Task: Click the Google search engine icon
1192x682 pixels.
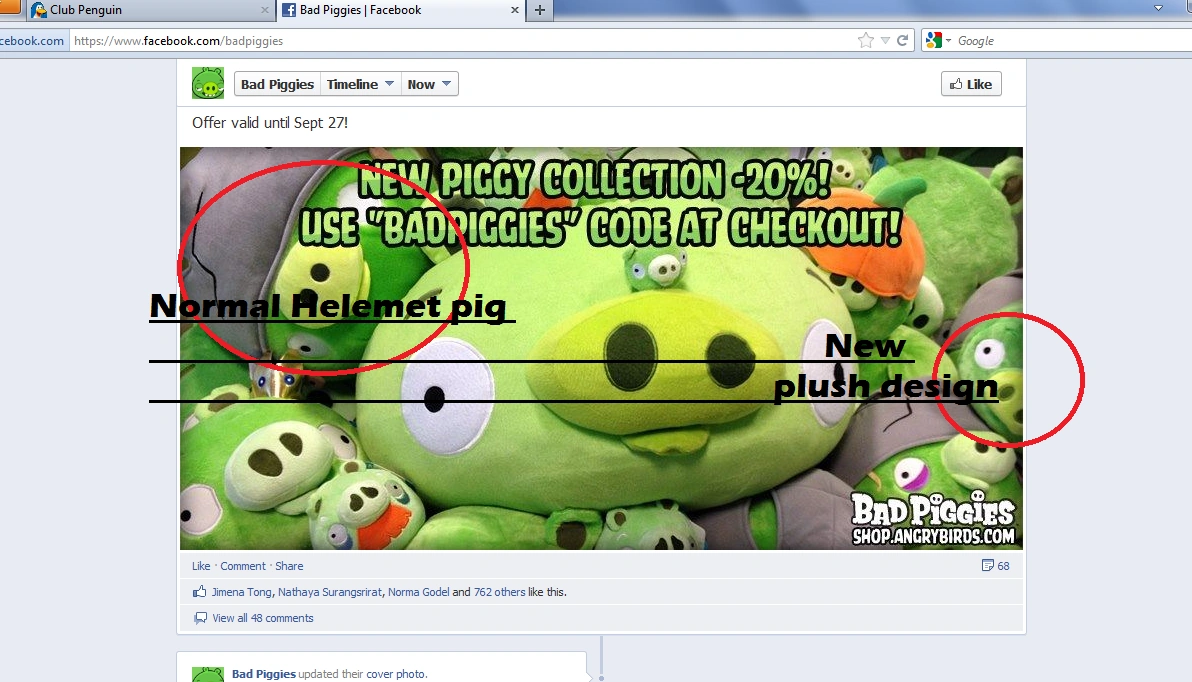Action: pos(933,41)
